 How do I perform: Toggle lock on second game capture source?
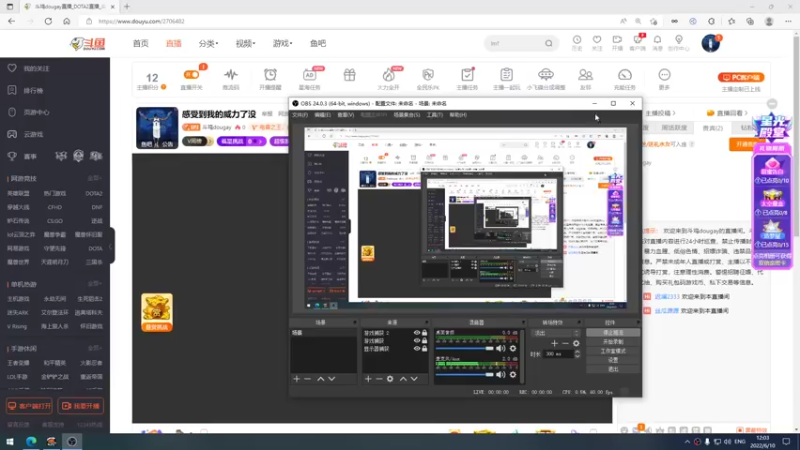(424, 341)
